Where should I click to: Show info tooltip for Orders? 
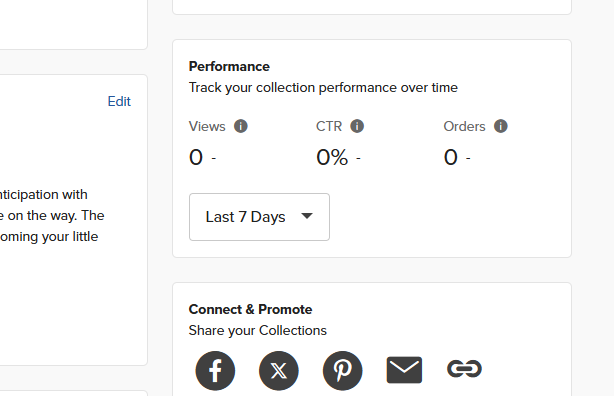[501, 126]
